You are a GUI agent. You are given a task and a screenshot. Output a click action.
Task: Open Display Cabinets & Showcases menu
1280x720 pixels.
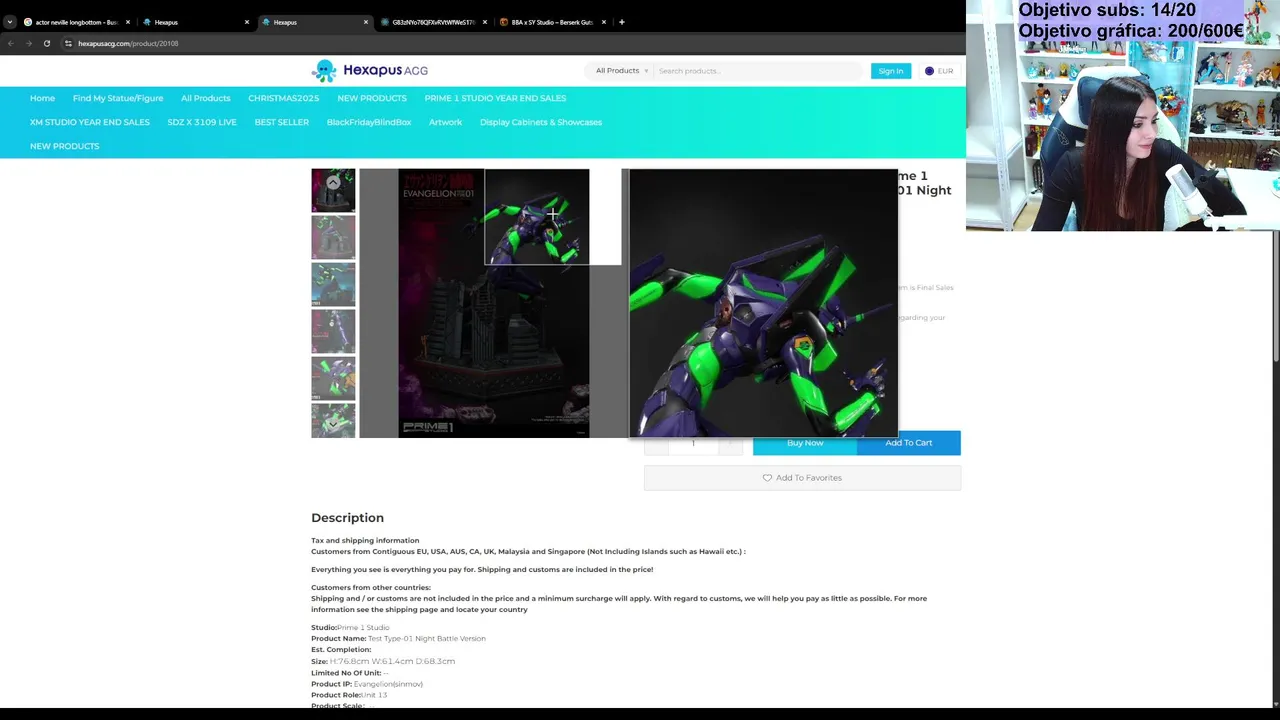pyautogui.click(x=541, y=122)
